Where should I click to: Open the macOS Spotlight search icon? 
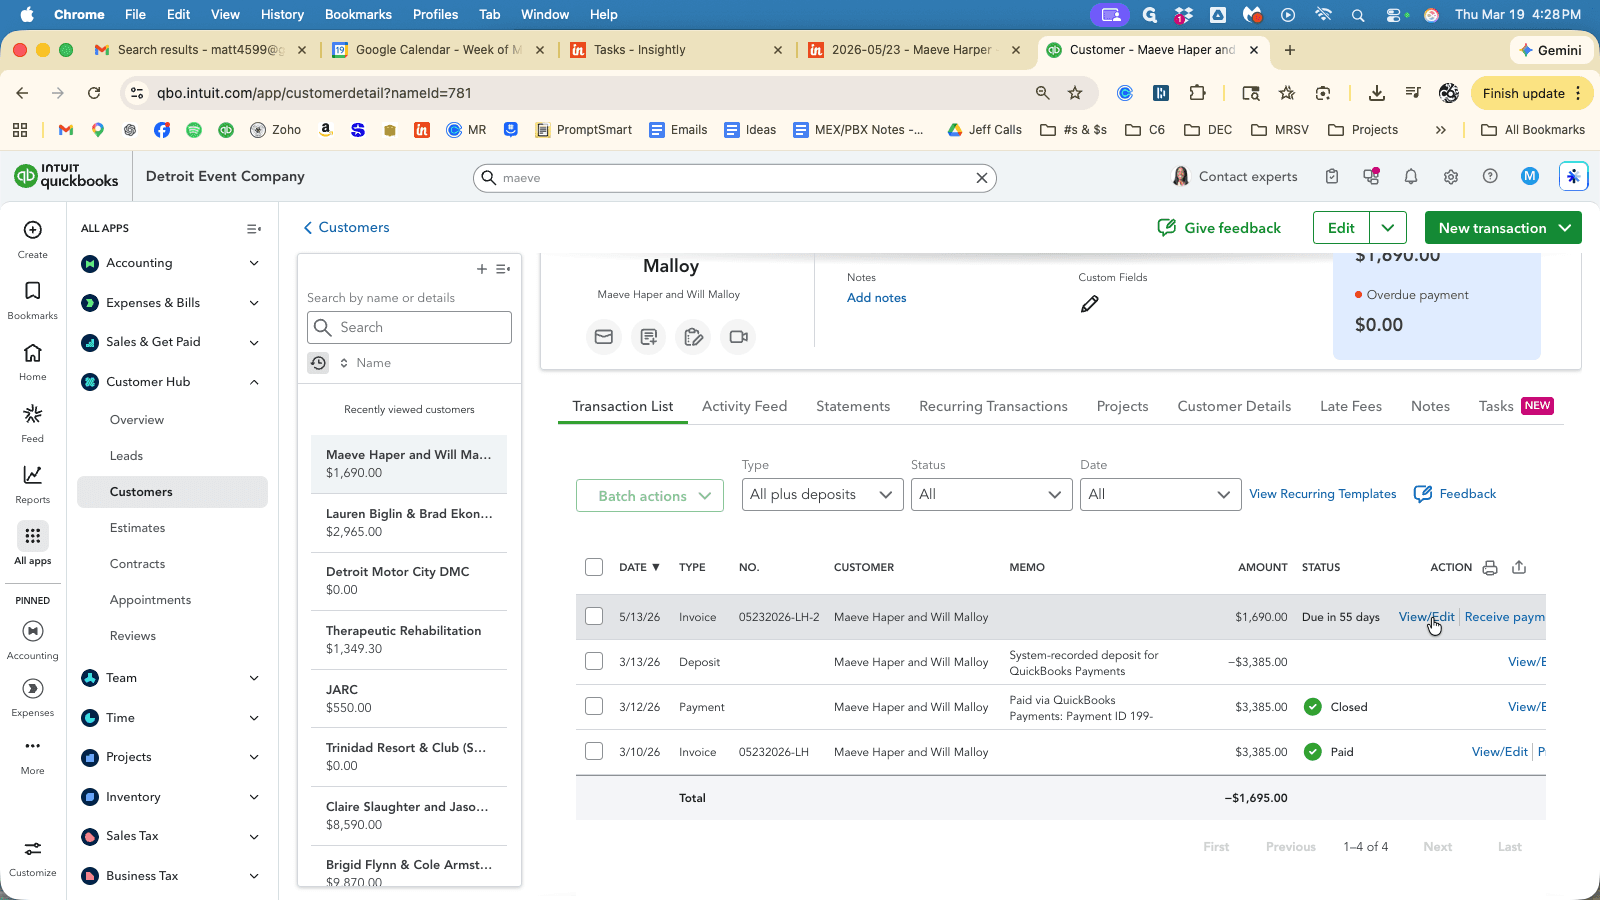pos(1358,14)
